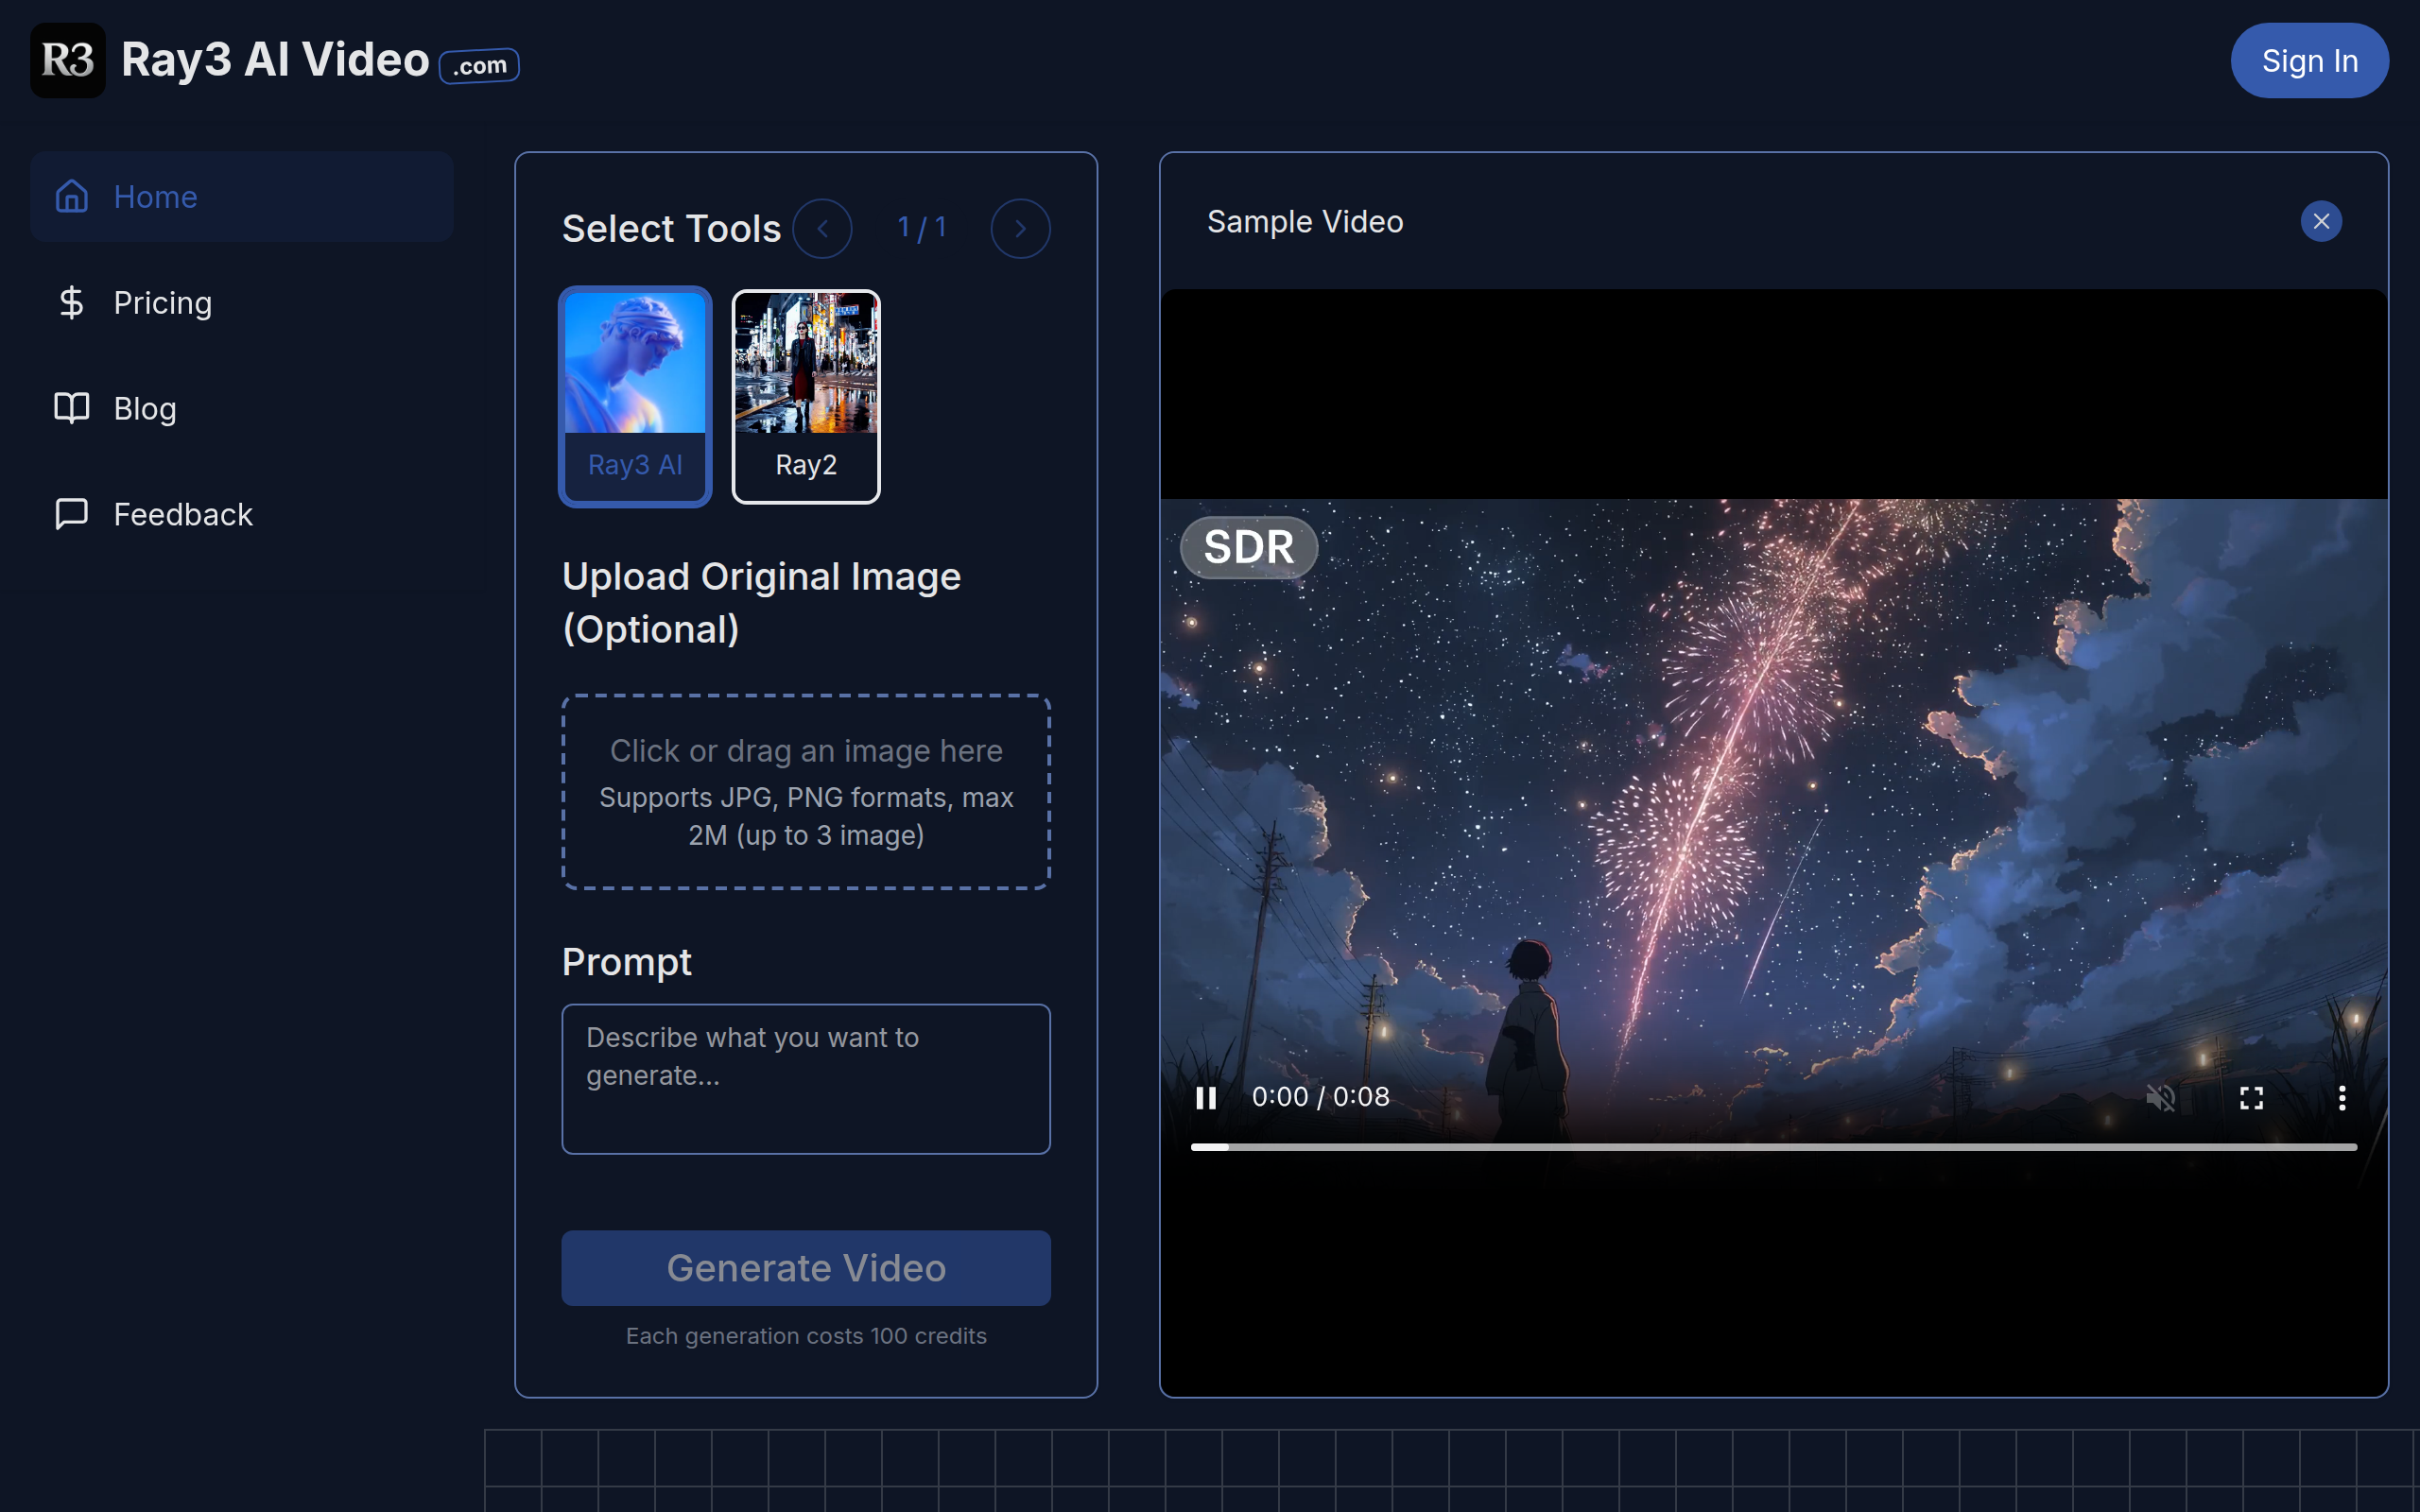Click the Feedback speech bubble icon
This screenshot has height=1512, width=2420.
point(72,514)
